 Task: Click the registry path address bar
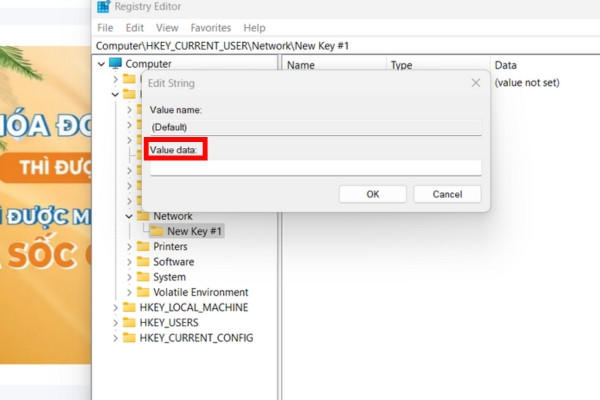346,46
